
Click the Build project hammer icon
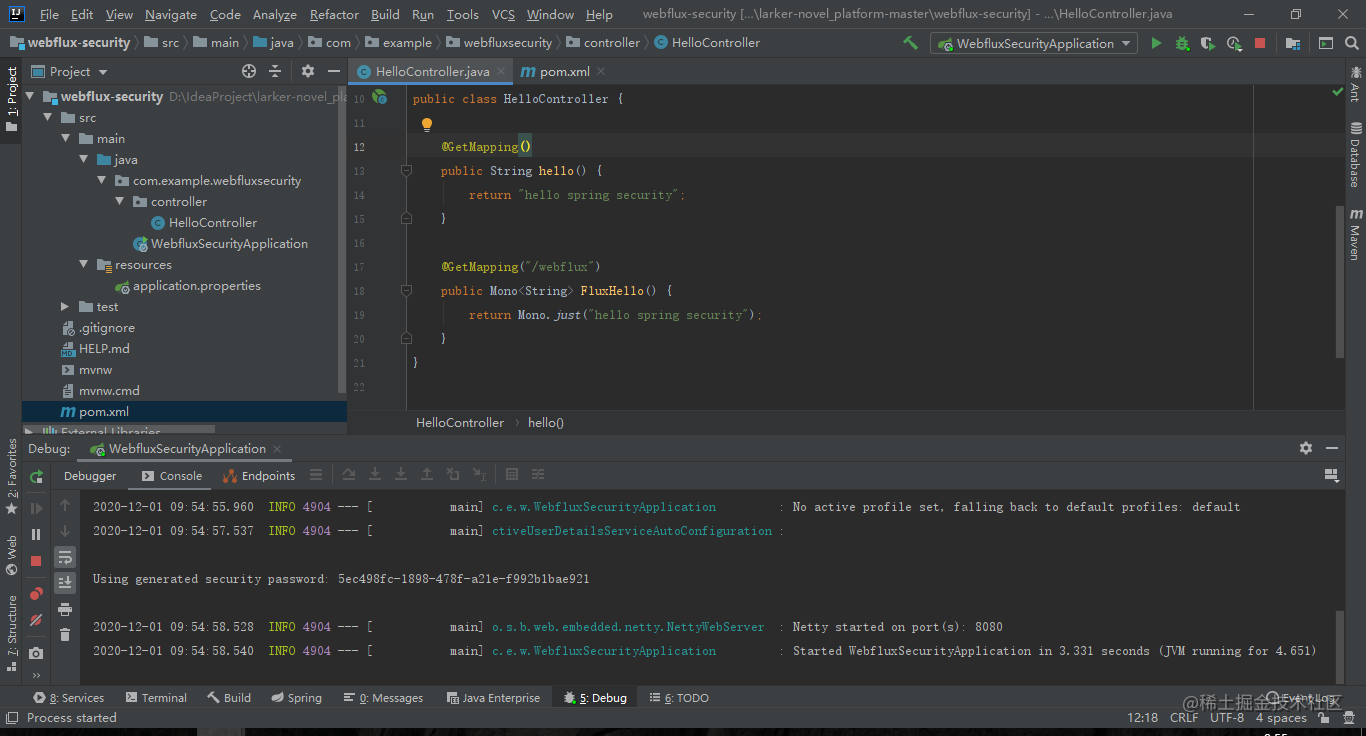910,43
